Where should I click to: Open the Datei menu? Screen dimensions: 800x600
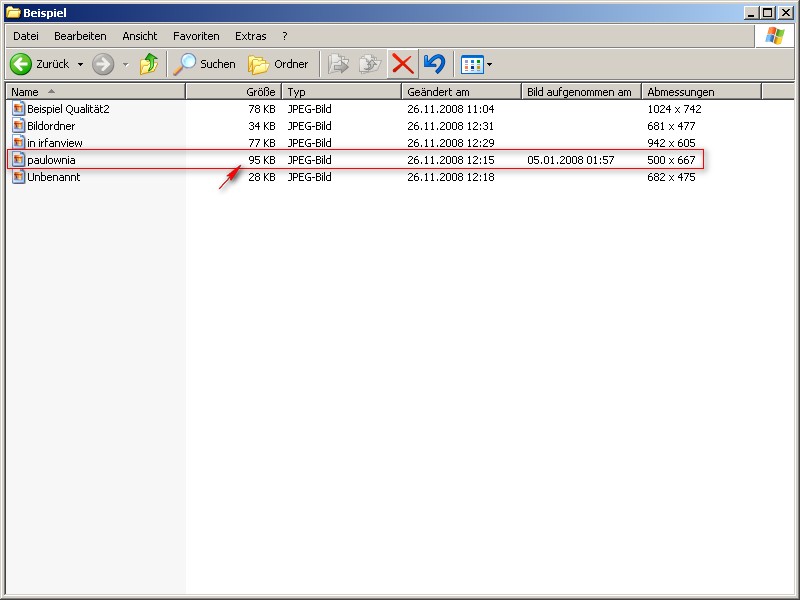click(x=26, y=36)
